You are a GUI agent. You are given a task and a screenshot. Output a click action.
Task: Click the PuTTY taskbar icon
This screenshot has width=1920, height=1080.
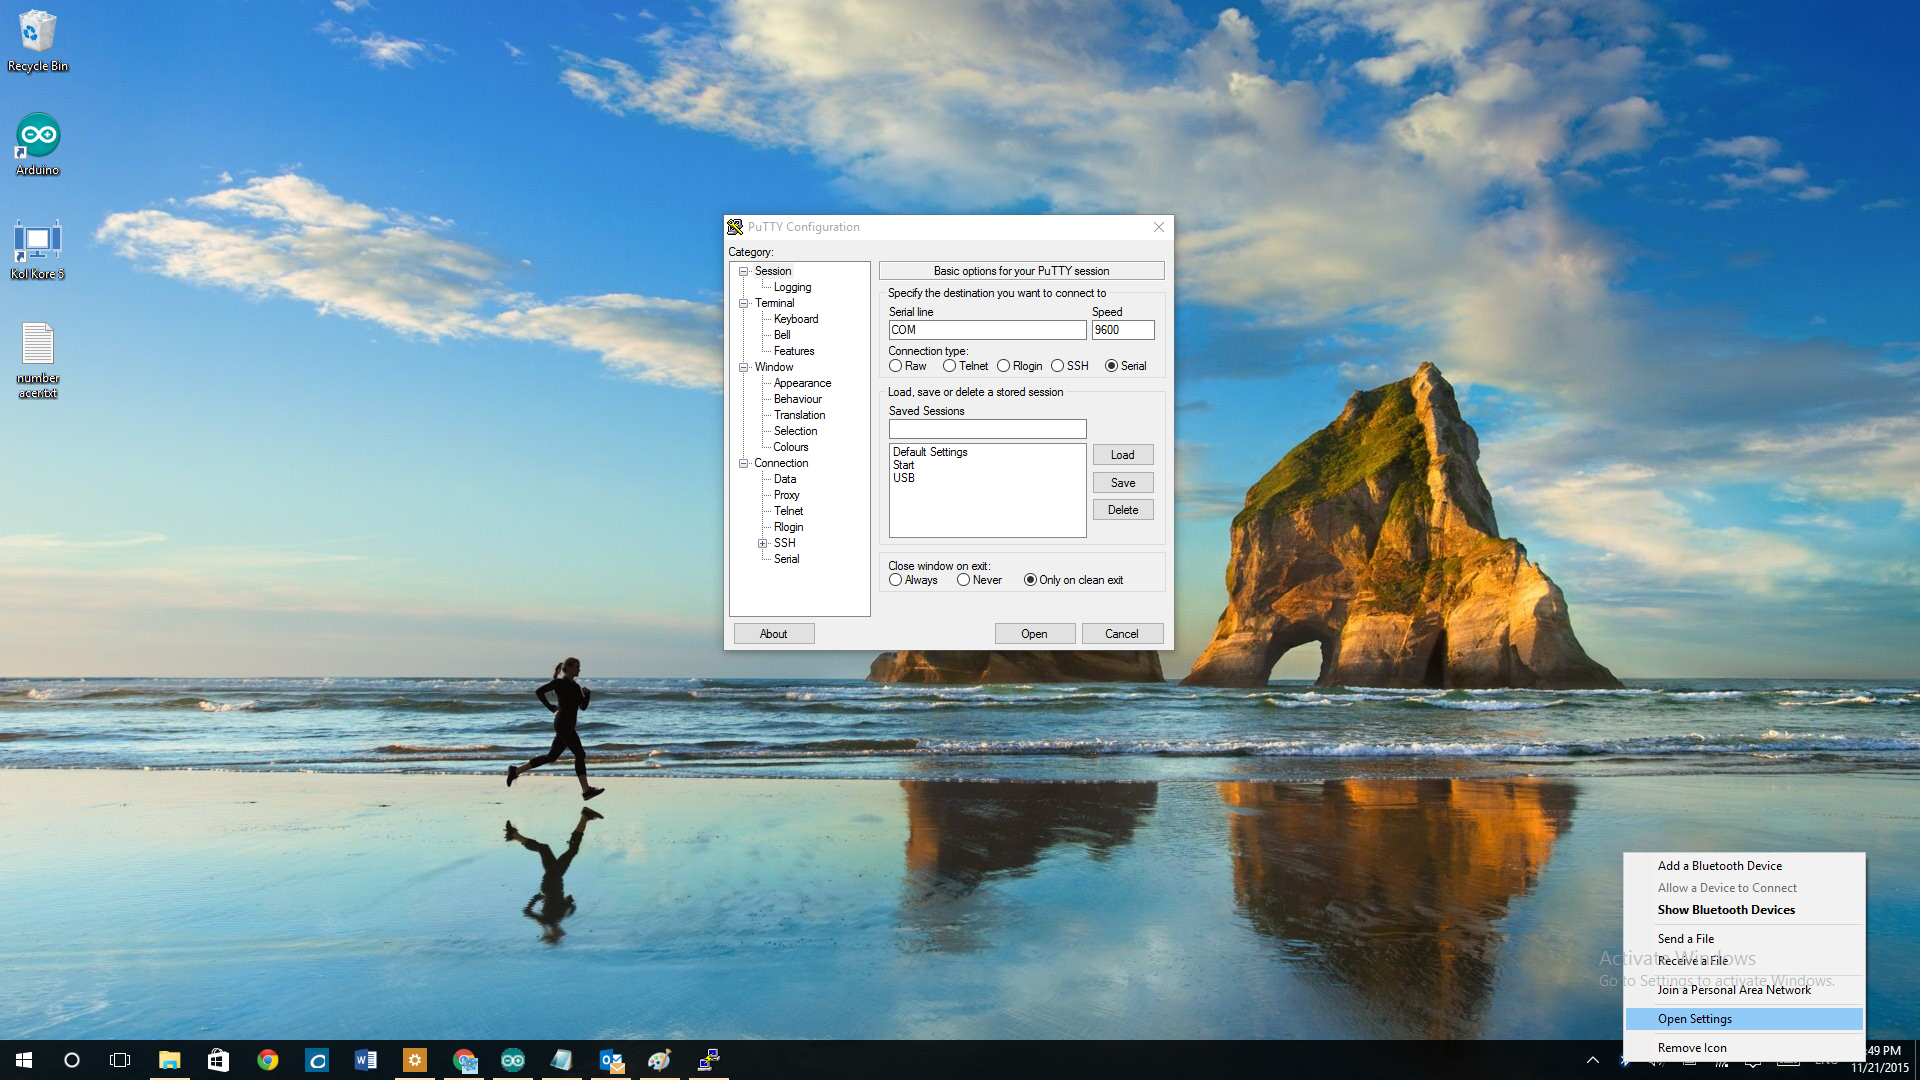[x=709, y=1060]
